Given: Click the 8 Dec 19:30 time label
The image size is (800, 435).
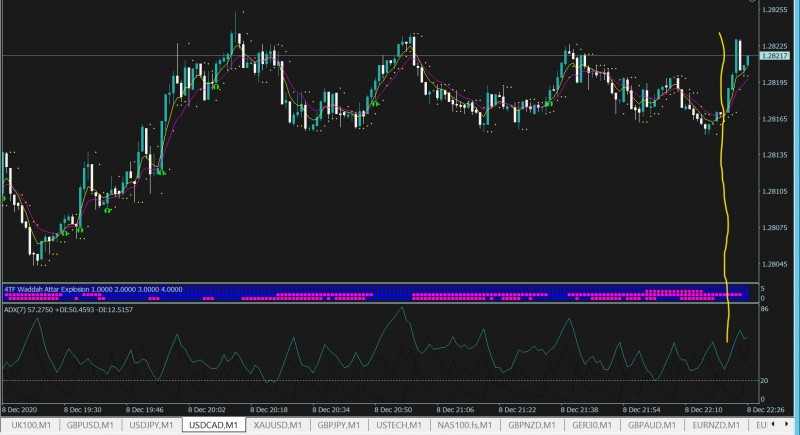Looking at the screenshot, I should (x=83, y=410).
